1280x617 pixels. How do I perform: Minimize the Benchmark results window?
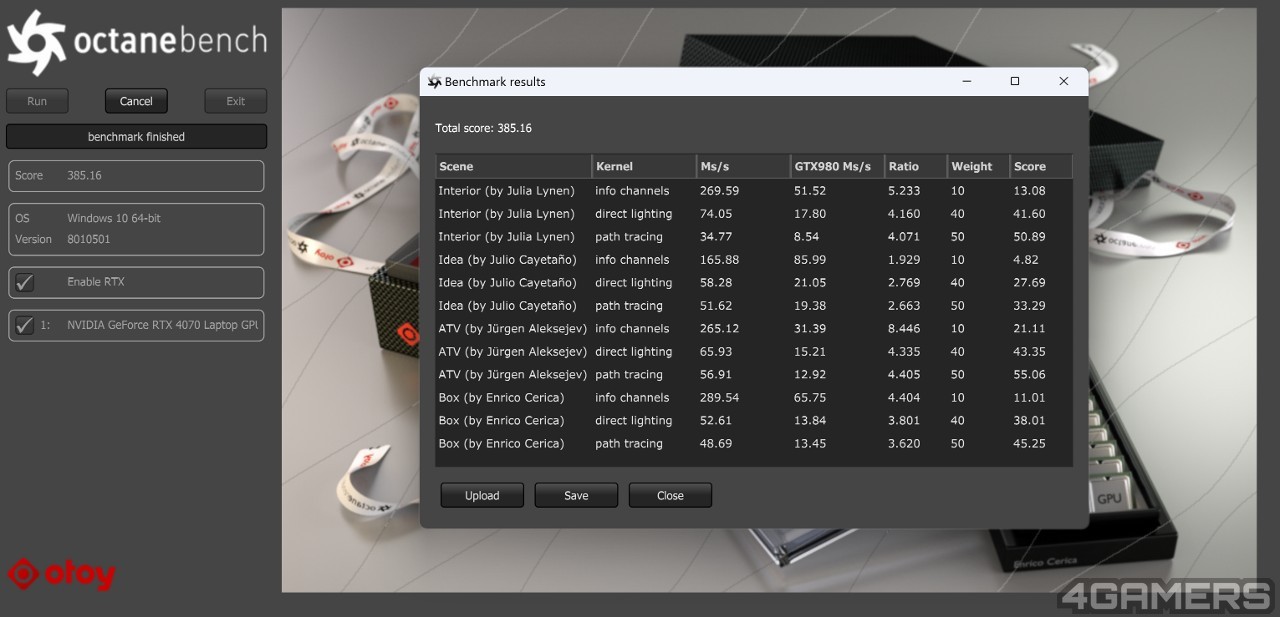[967, 81]
